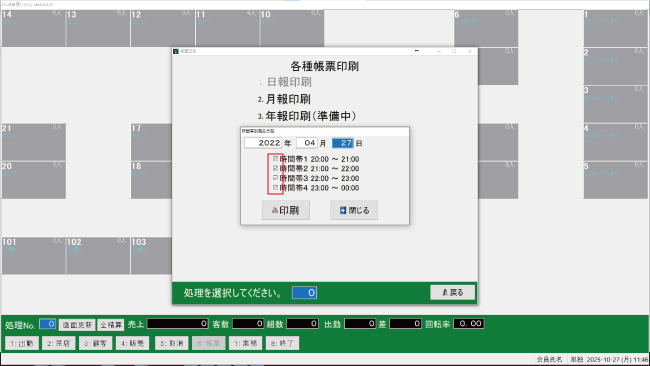Select VIP table tile 2

(615, 66)
